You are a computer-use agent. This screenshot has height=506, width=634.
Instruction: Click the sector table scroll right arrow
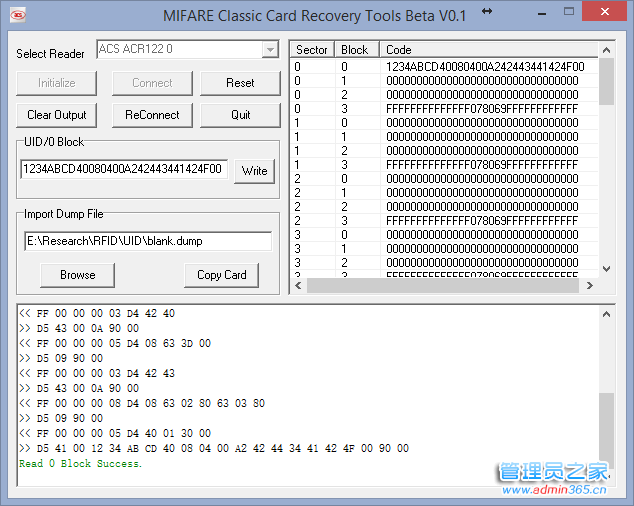click(x=590, y=286)
